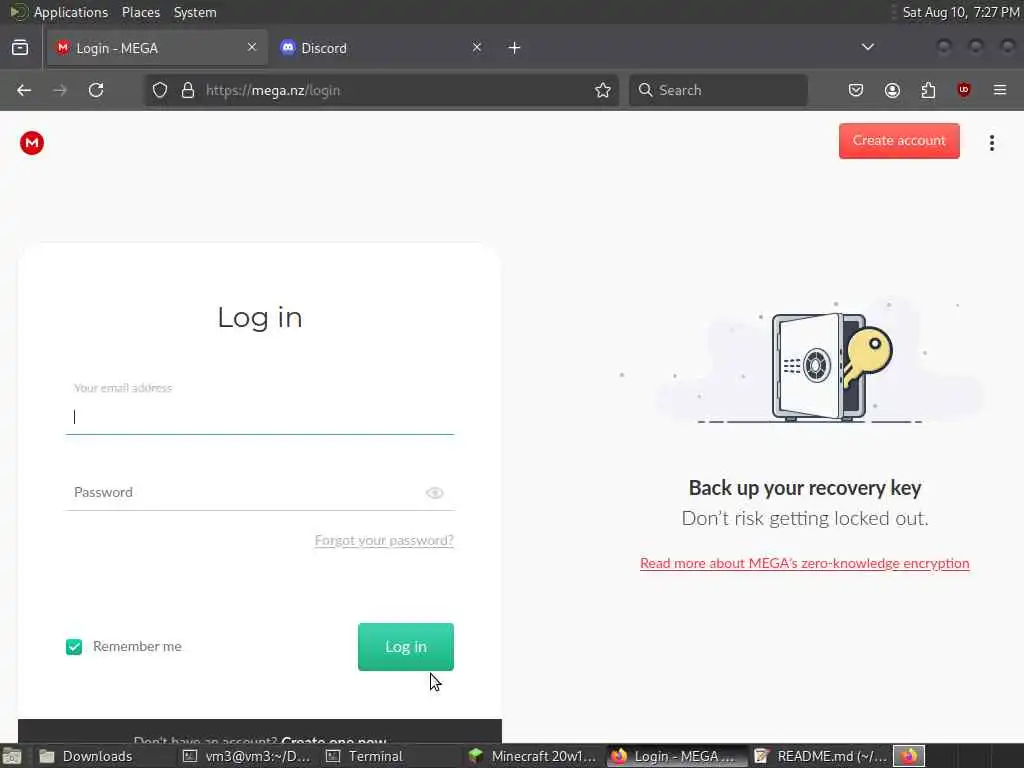The width and height of the screenshot is (1024, 768).
Task: Open a new browser tab
Action: [x=515, y=48]
